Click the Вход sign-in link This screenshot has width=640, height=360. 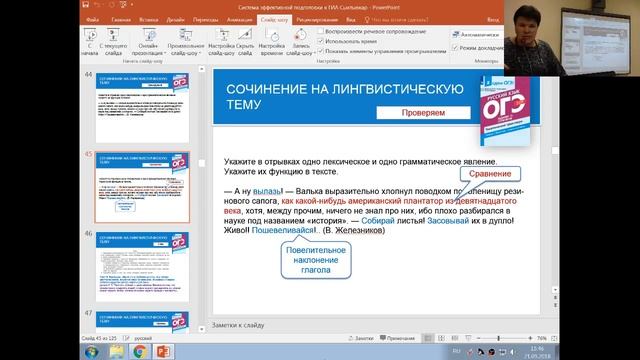point(493,20)
